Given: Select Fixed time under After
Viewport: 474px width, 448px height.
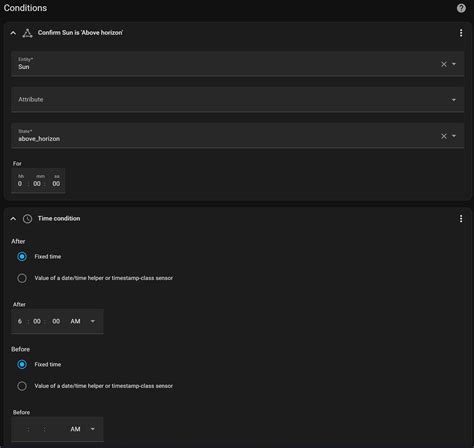Looking at the screenshot, I should point(22,257).
